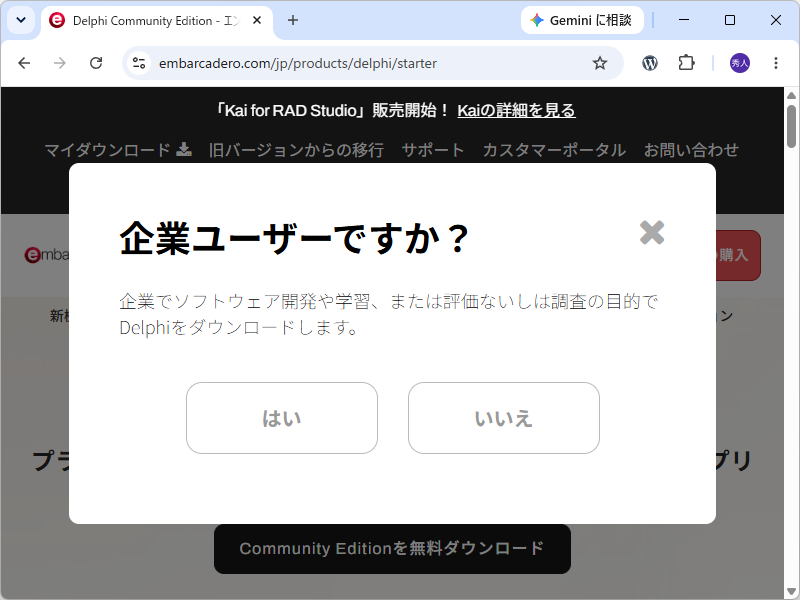
Task: Maximize the Chrome window
Action: 730,20
